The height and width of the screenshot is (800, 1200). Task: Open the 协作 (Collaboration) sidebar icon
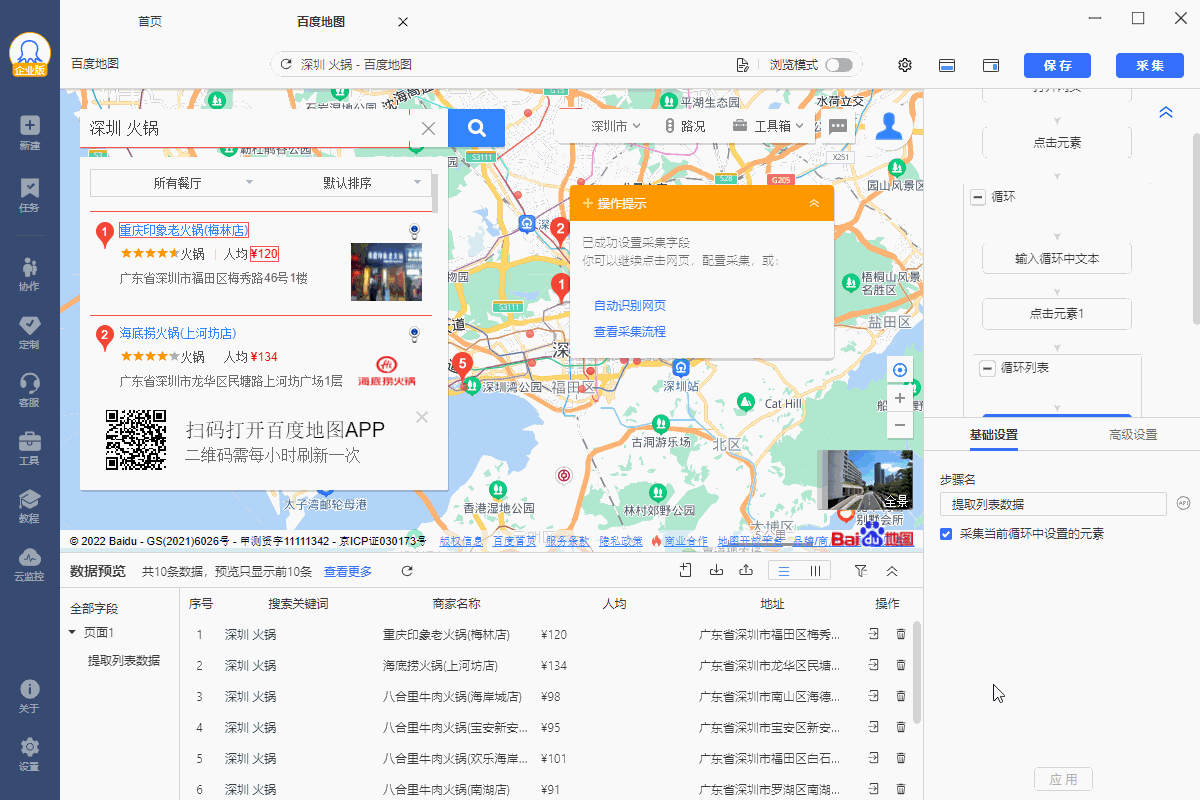pos(29,274)
